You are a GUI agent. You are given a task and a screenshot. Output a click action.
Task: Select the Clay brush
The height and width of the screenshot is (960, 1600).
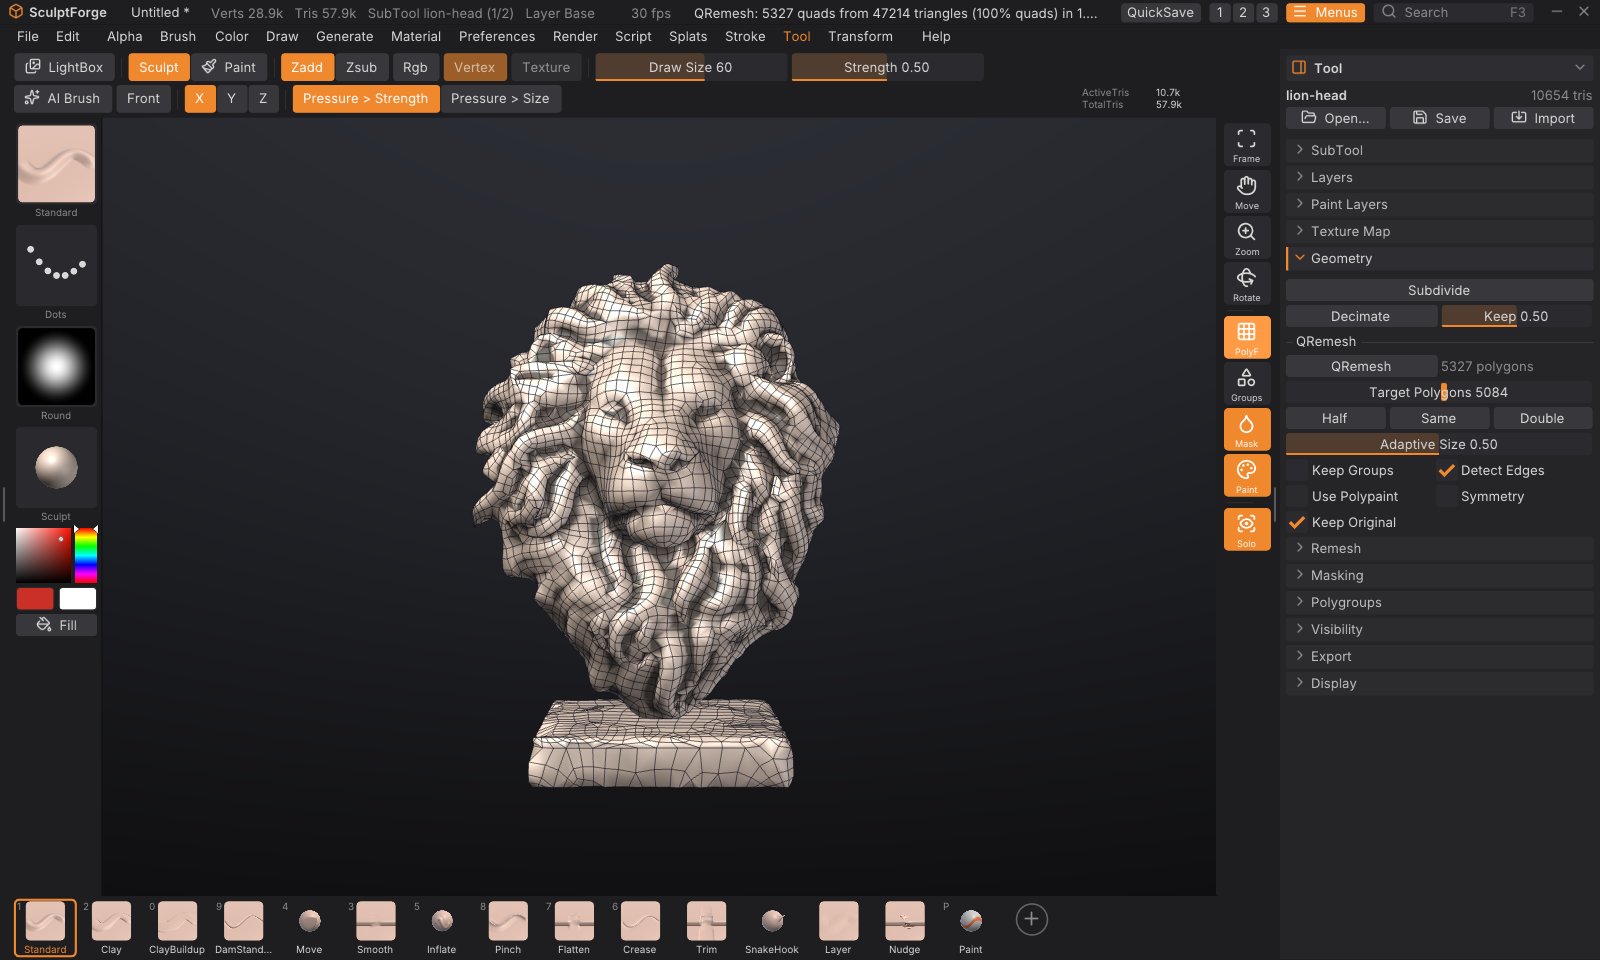click(x=111, y=927)
